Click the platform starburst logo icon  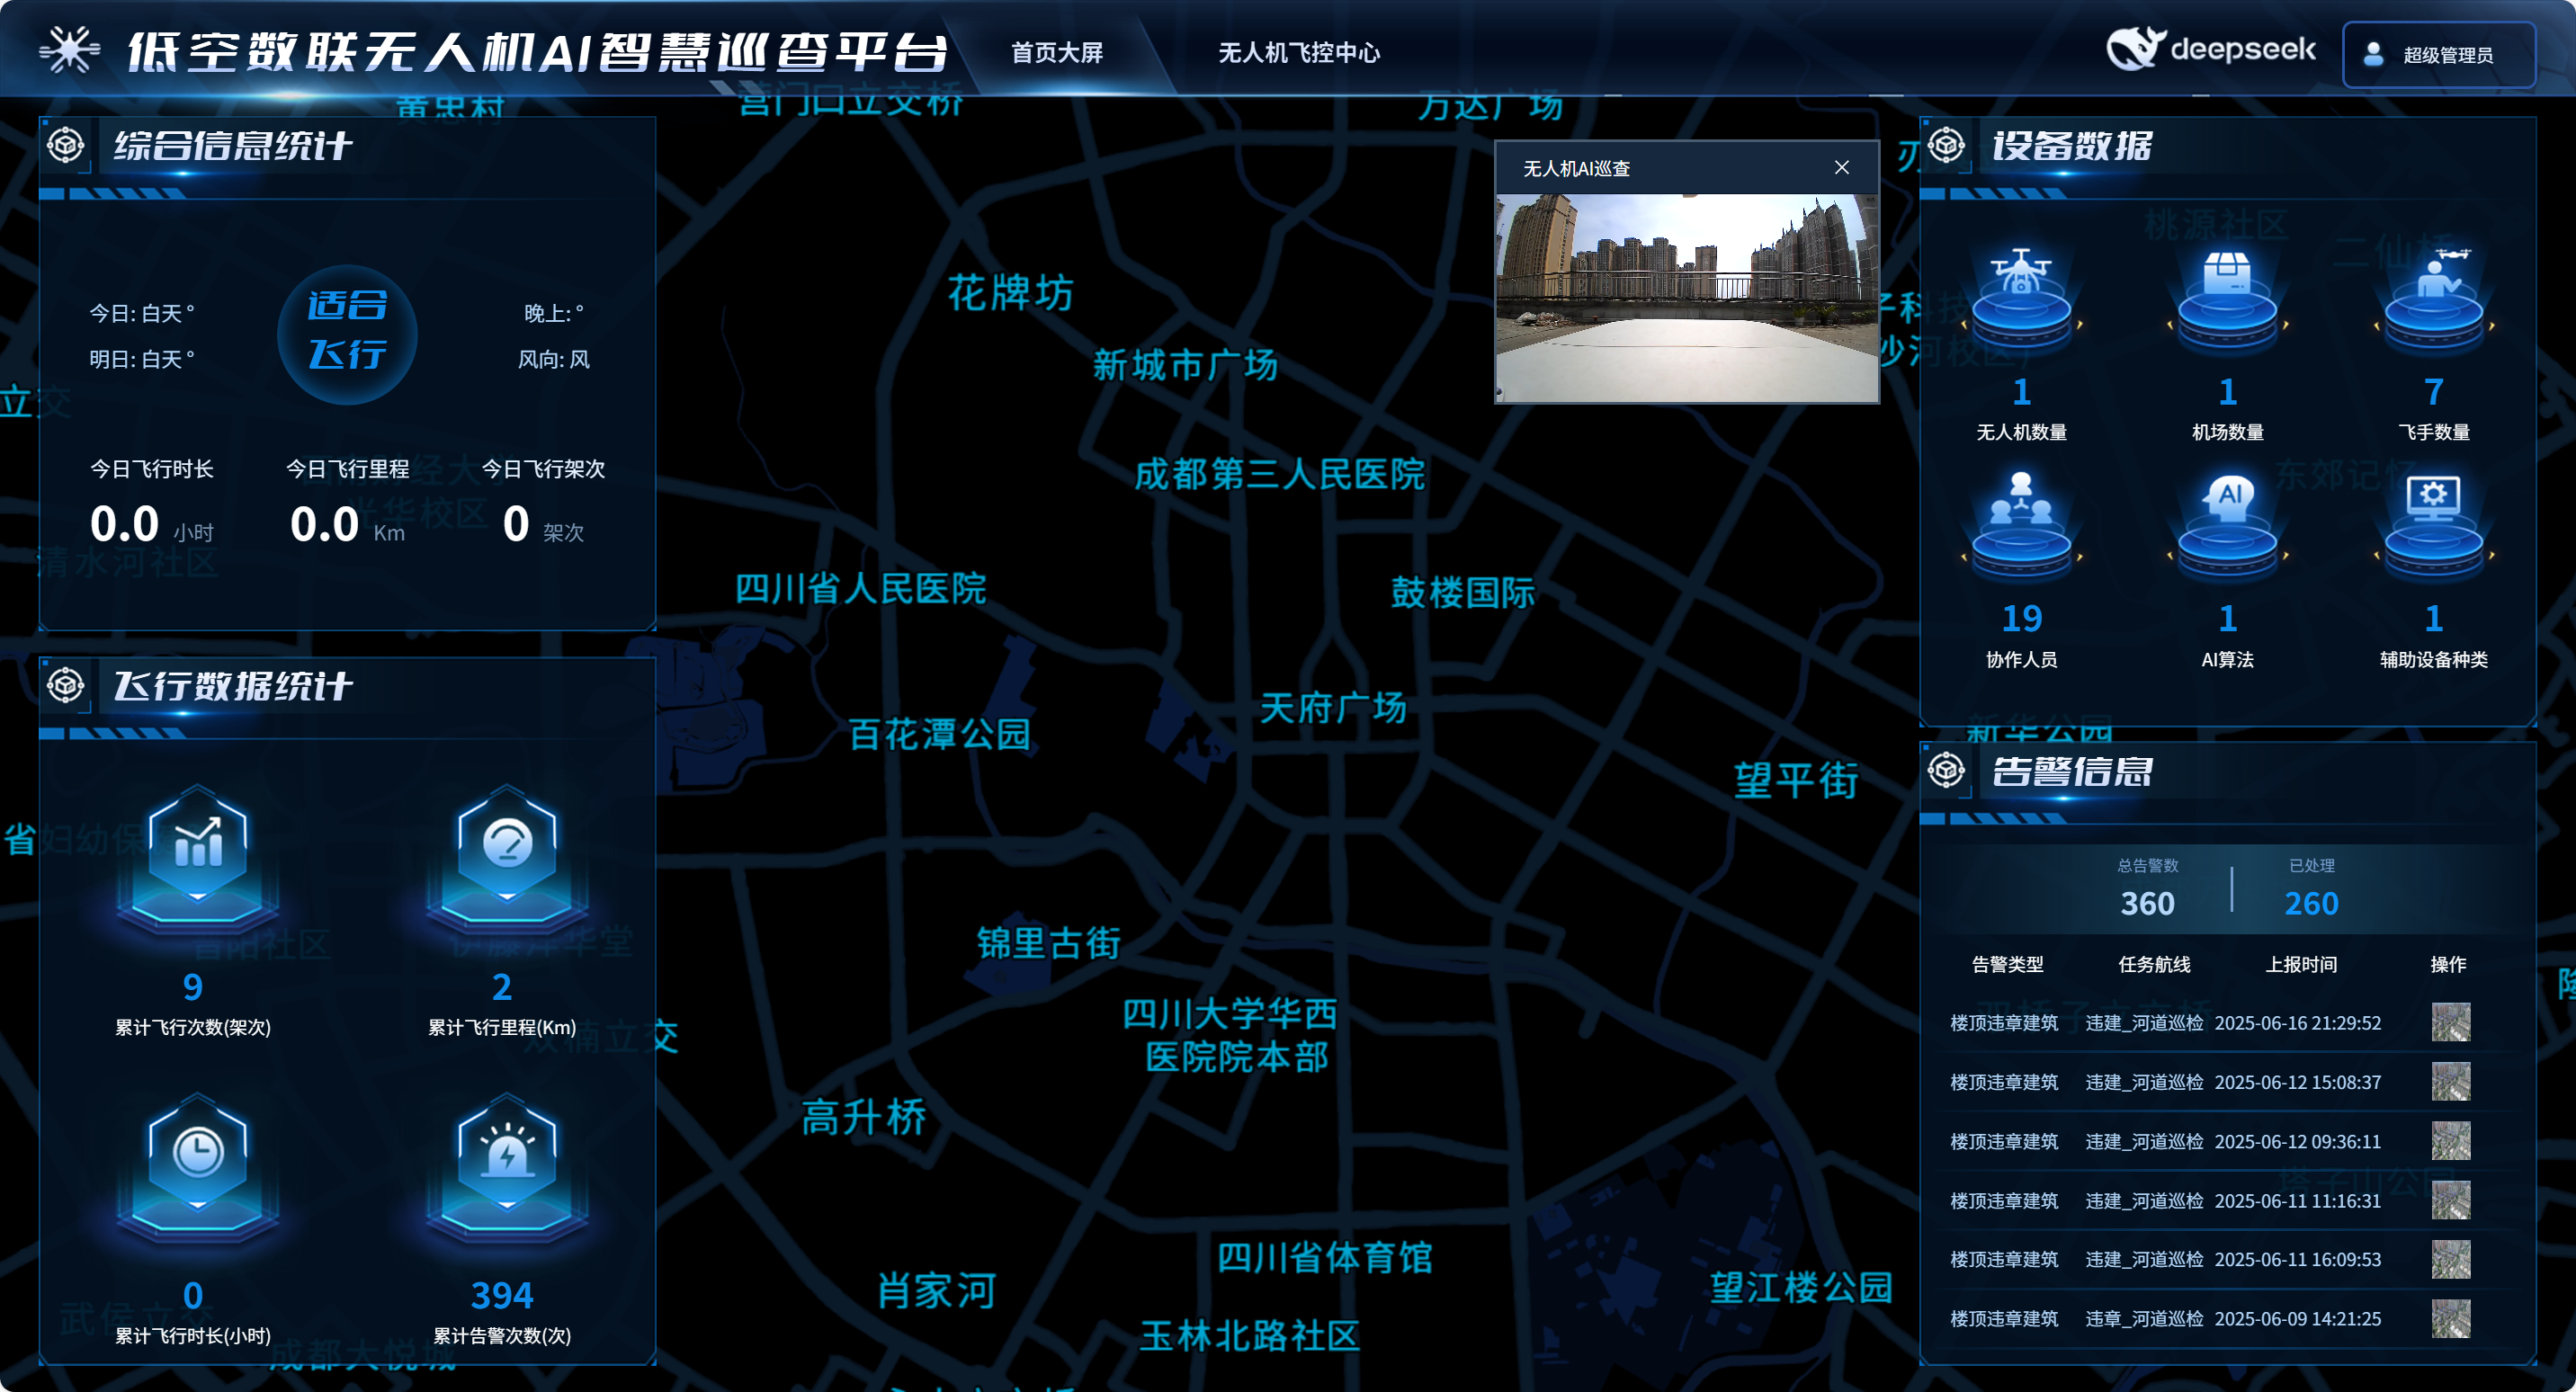70,50
